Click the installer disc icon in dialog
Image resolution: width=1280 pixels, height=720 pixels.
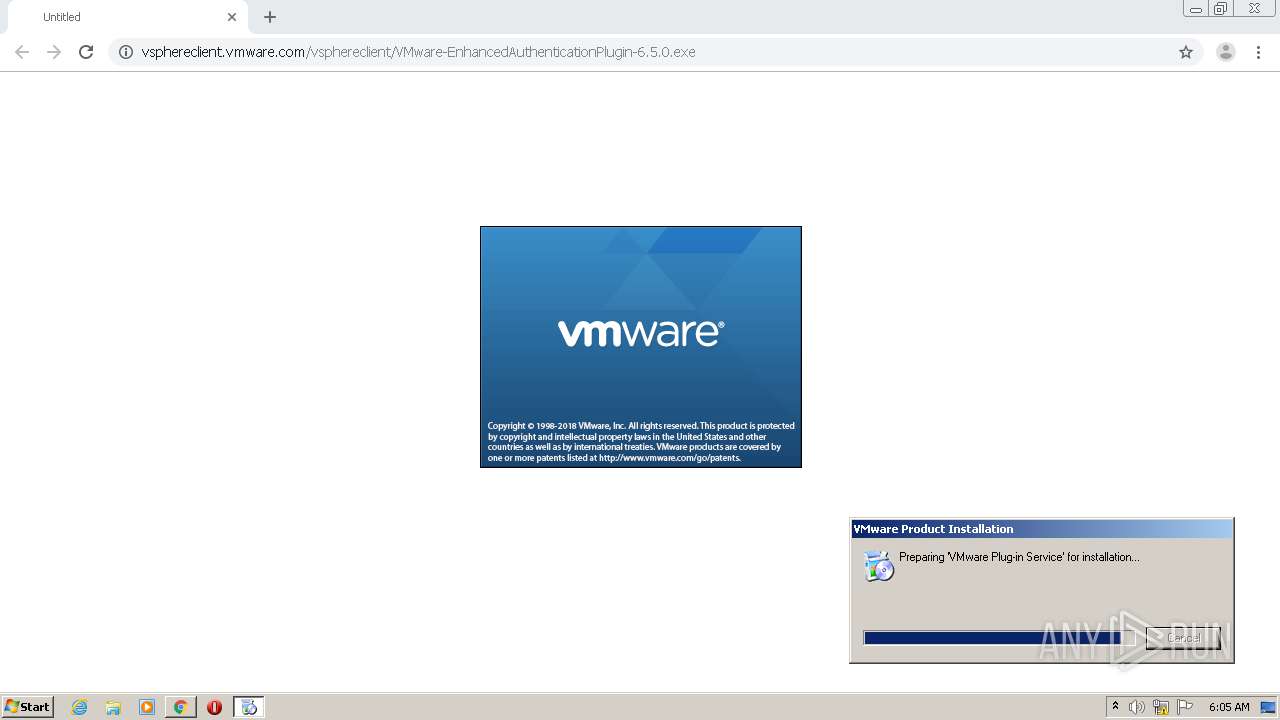click(x=879, y=566)
